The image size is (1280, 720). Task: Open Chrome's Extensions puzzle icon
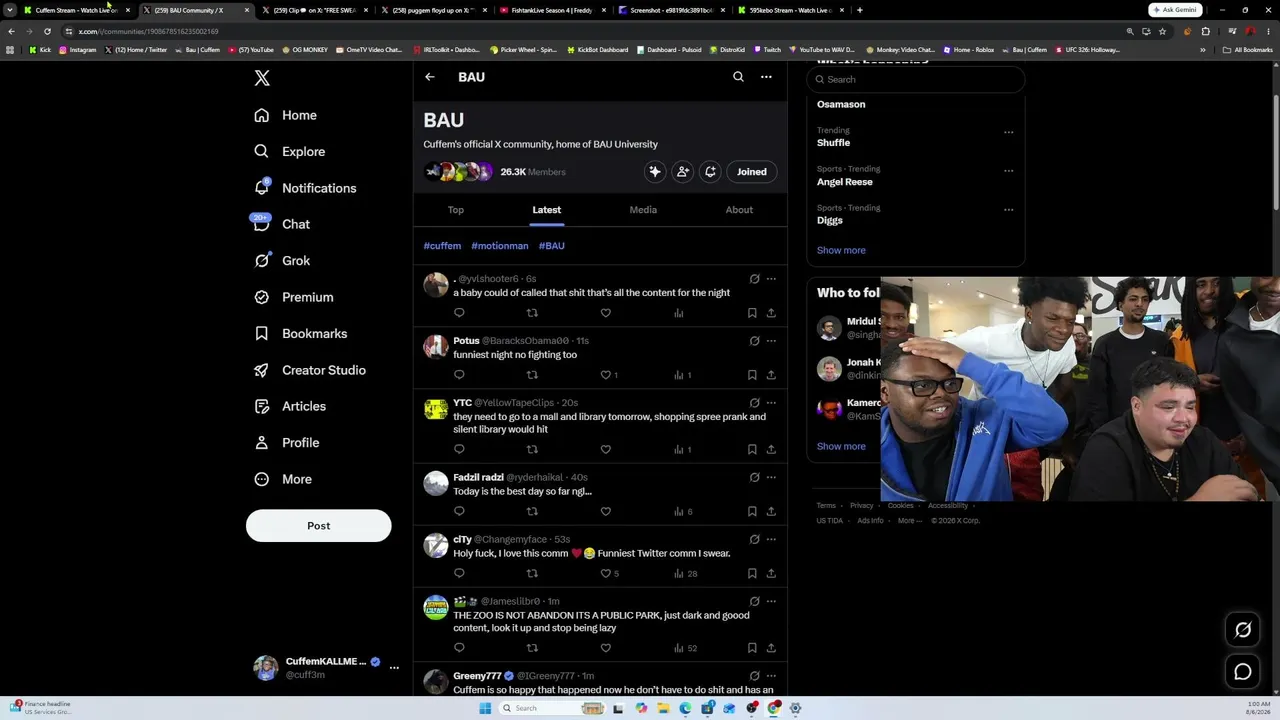click(1205, 31)
